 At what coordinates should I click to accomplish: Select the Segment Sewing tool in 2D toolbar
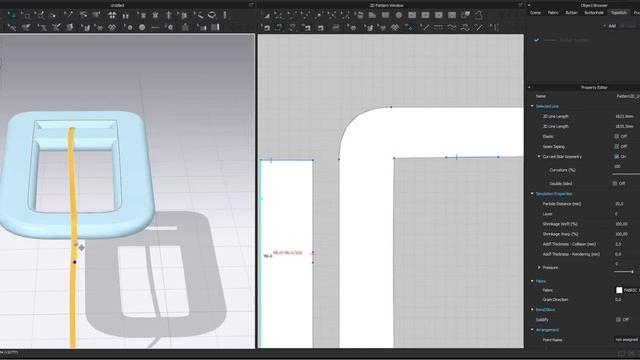pos(279,27)
